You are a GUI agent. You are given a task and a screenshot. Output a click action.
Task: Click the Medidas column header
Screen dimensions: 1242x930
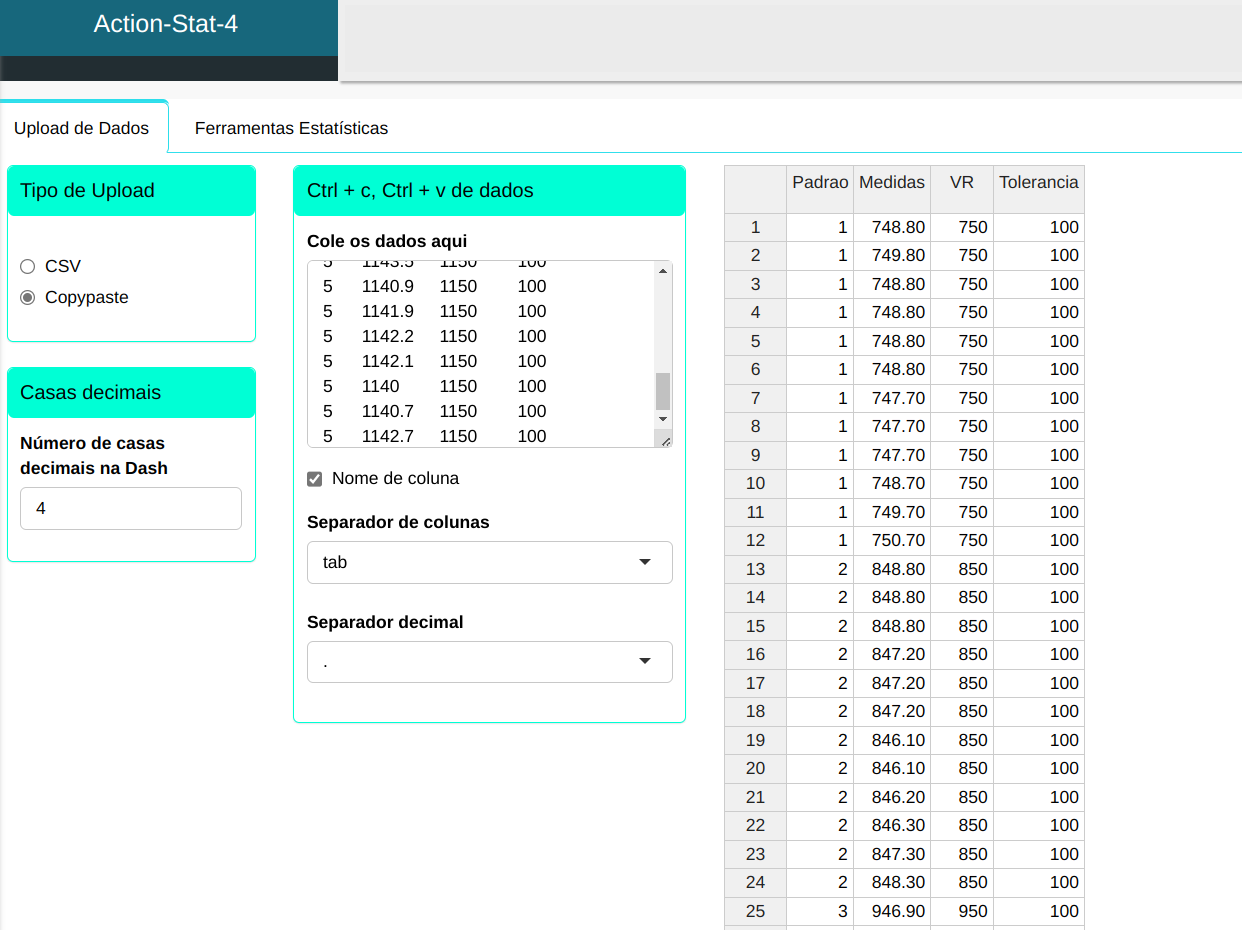point(892,183)
